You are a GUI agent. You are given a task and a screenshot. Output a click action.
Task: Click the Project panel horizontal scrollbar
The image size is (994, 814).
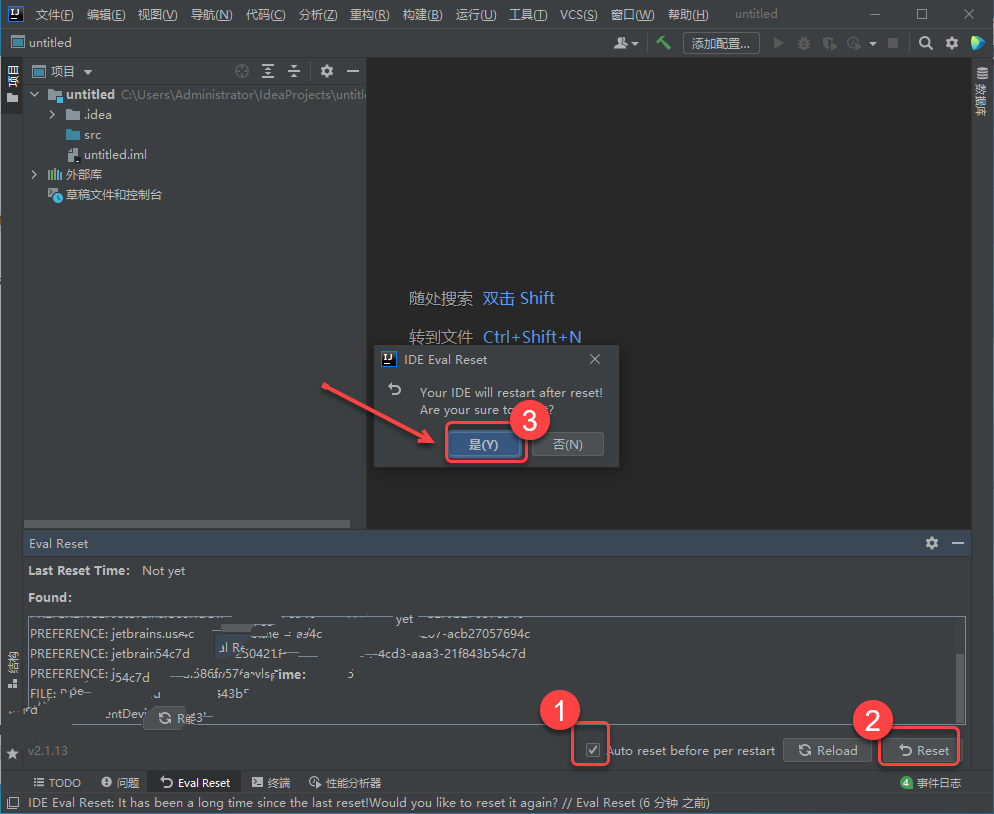tap(187, 524)
